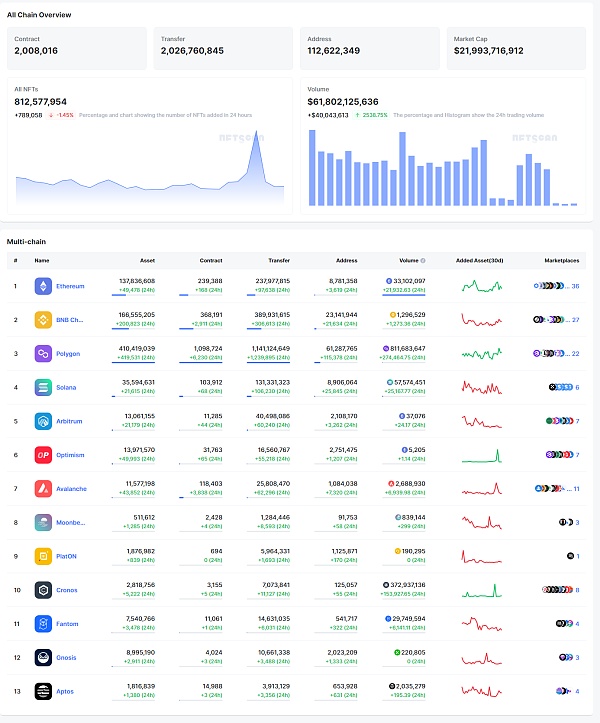
Task: Open the Arbitrum chain link
Action: pyautogui.click(x=69, y=421)
